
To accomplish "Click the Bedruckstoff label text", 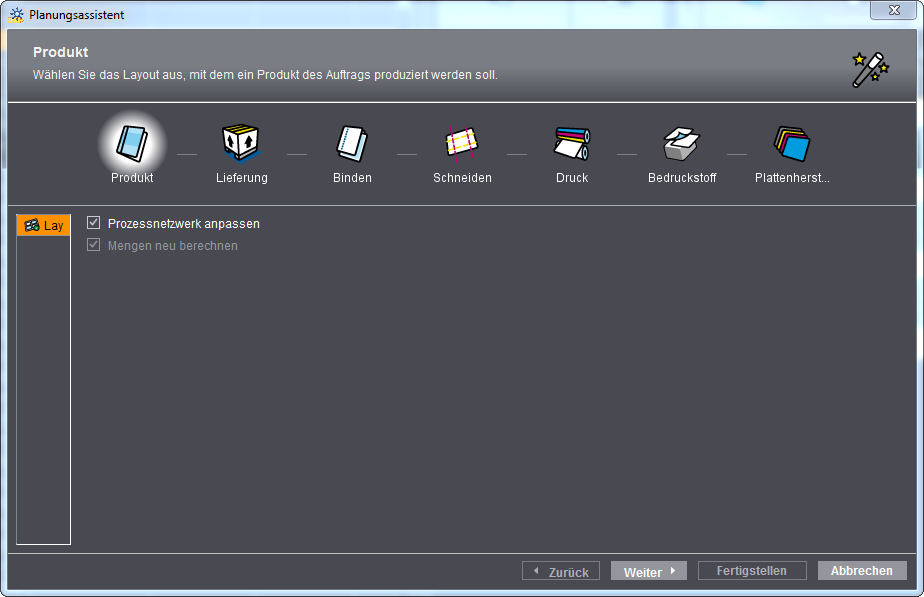I will tap(682, 178).
